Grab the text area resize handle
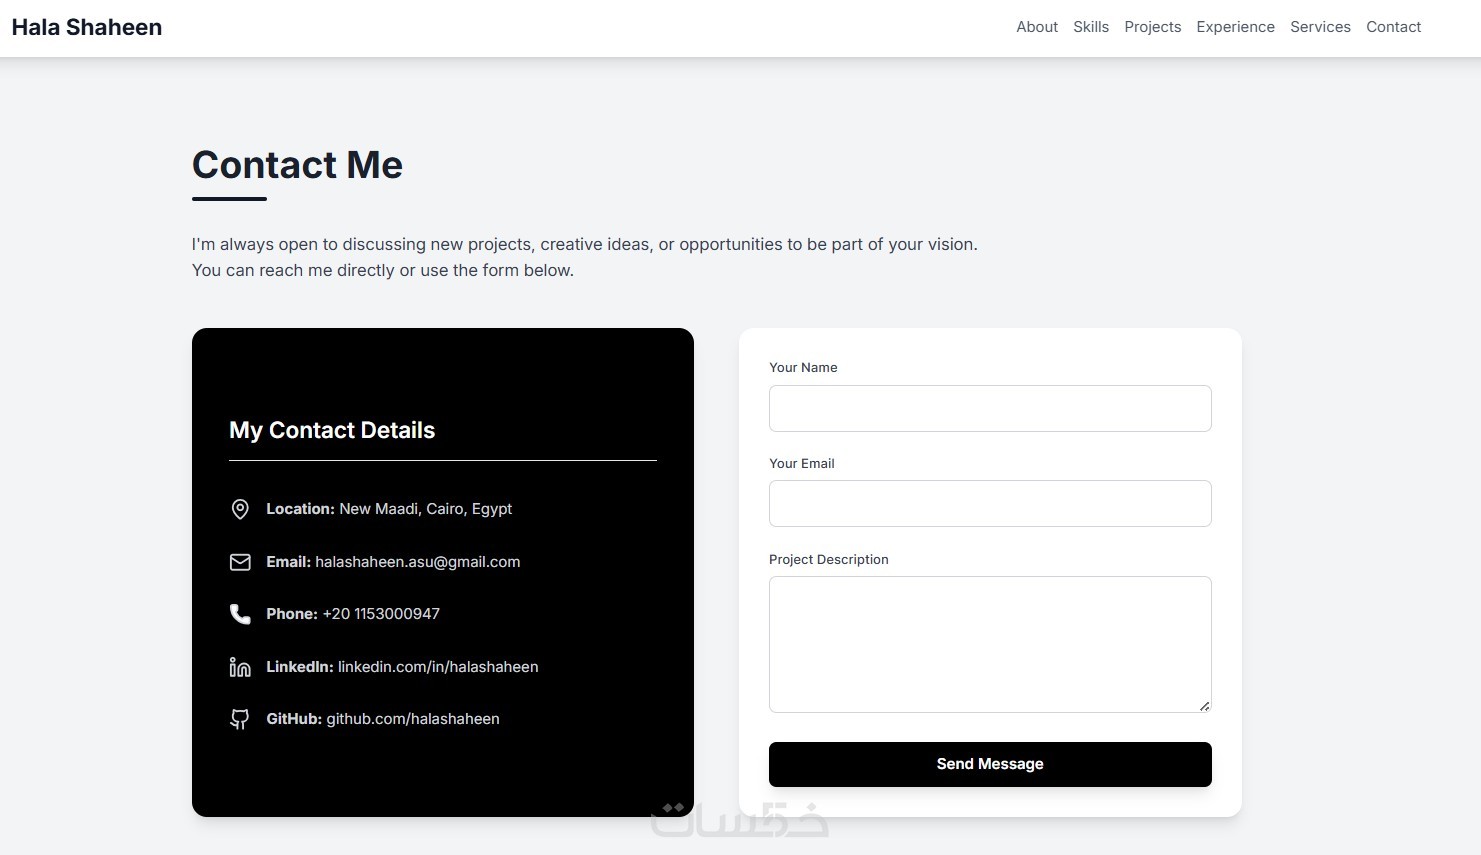The image size is (1481, 855). point(1204,706)
